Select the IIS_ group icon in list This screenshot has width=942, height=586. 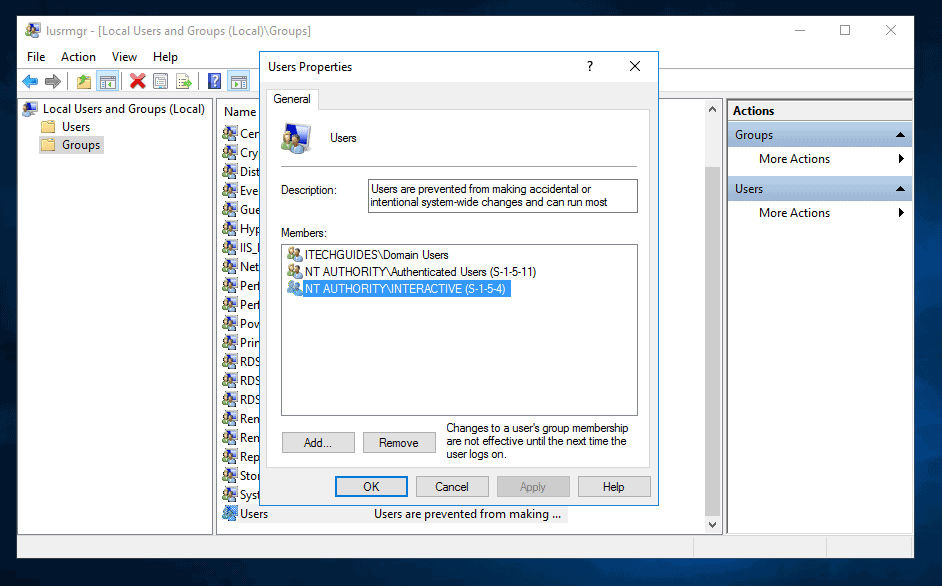pos(229,248)
